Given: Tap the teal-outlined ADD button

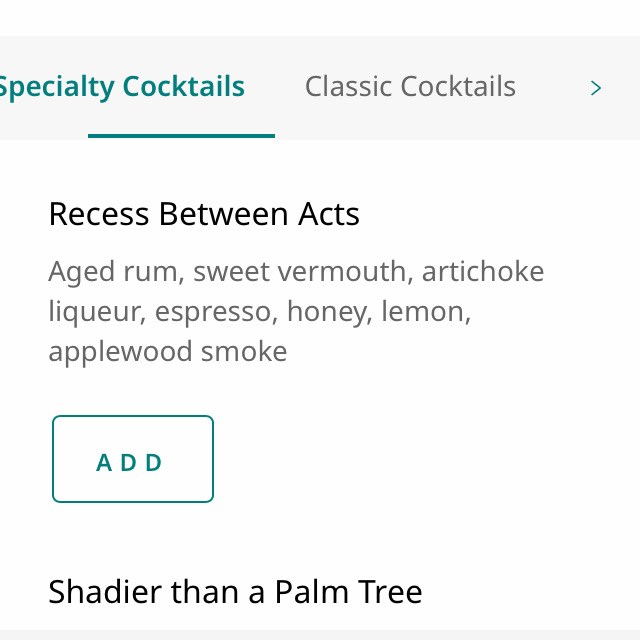Looking at the screenshot, I should [x=132, y=459].
